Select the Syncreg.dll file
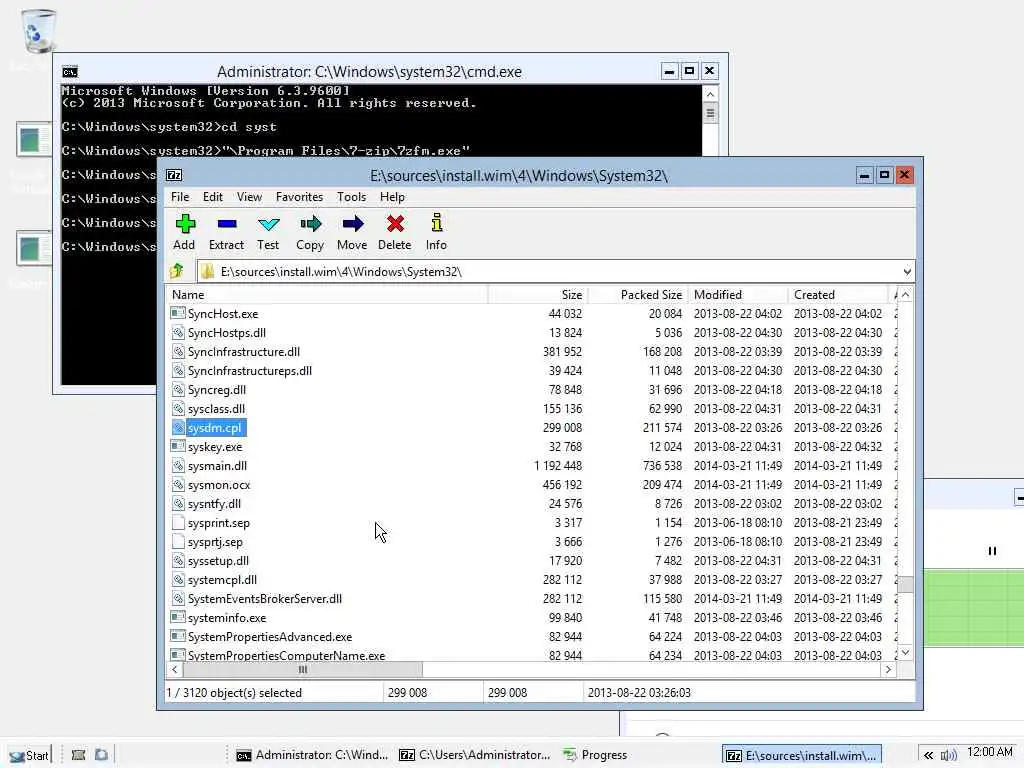The height and width of the screenshot is (768, 1024). click(x=217, y=390)
